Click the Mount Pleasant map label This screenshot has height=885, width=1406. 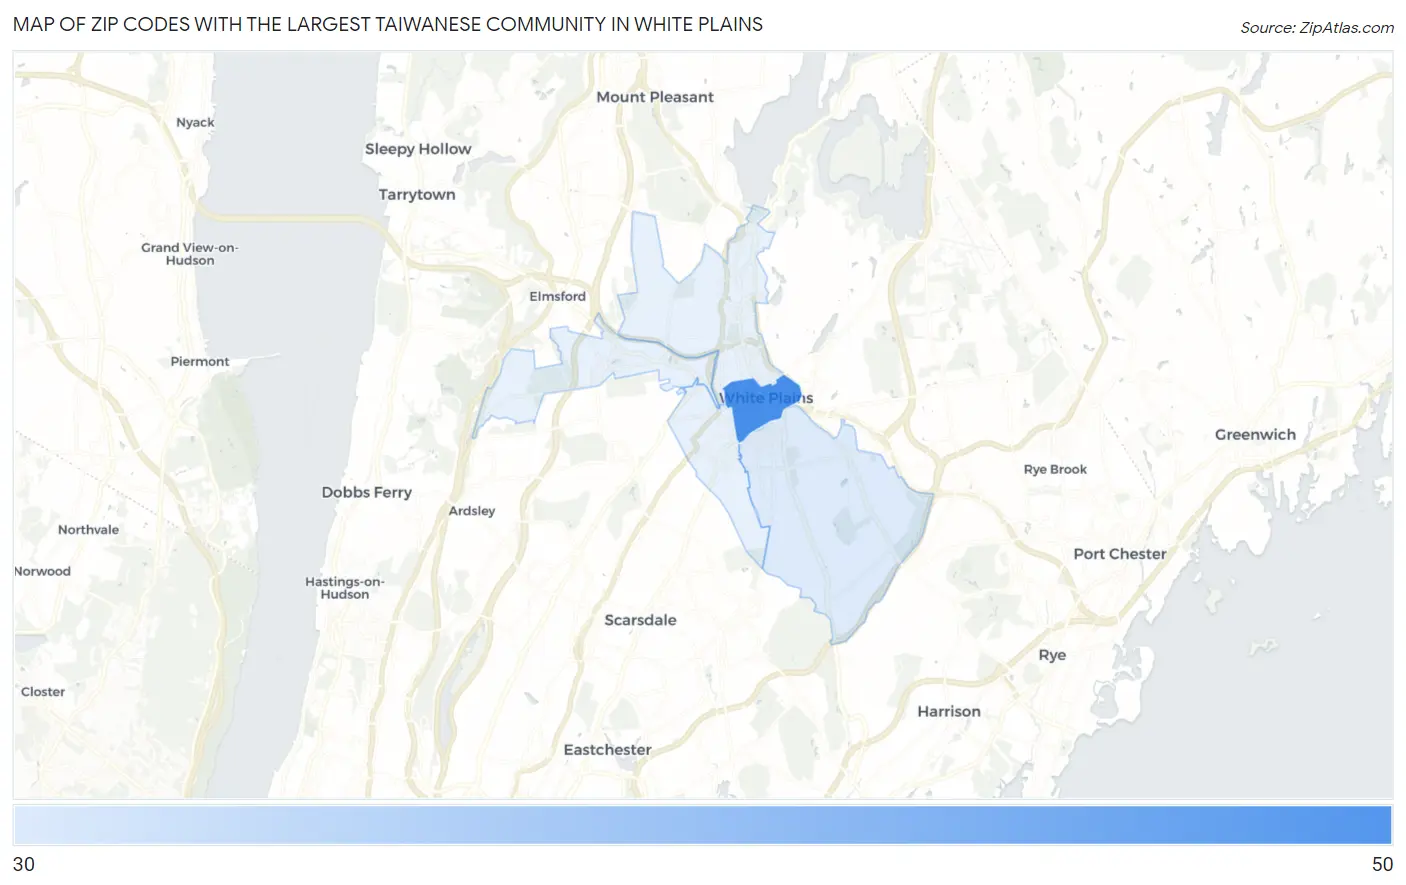[655, 97]
